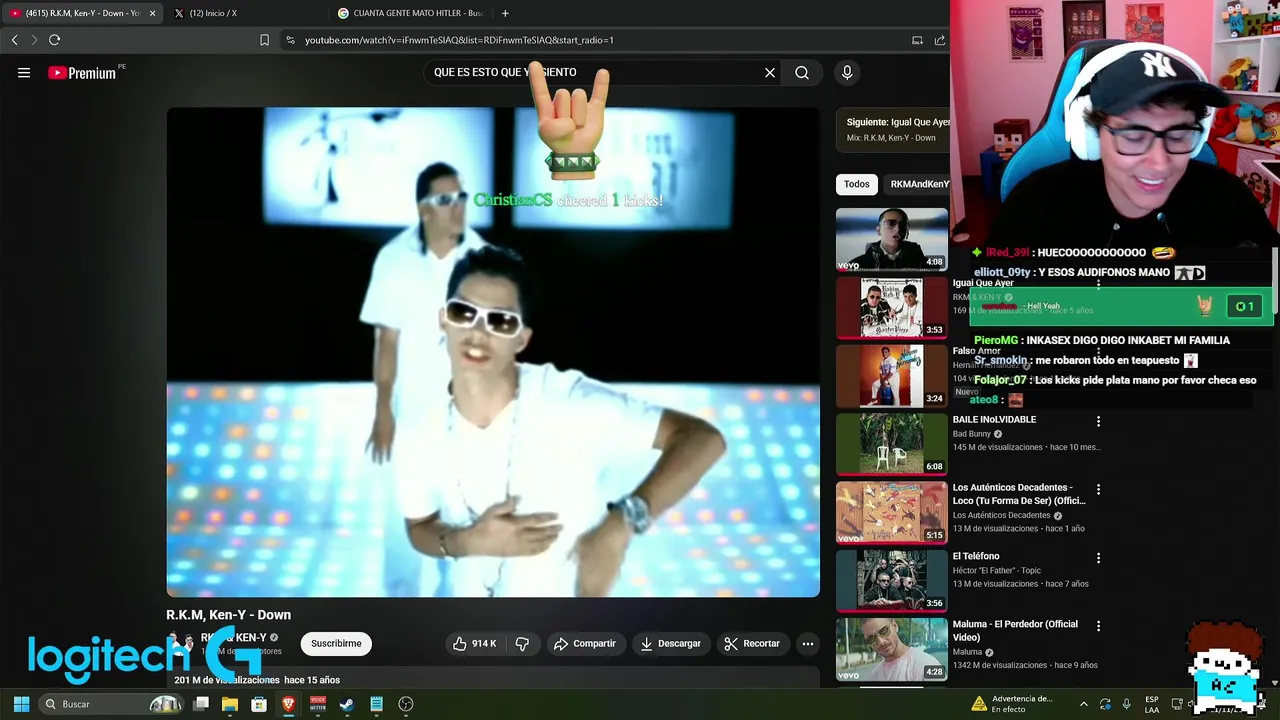Screen dimensions: 1280x720
Task: Go to YouTube Premium home logo
Action: click(x=82, y=73)
